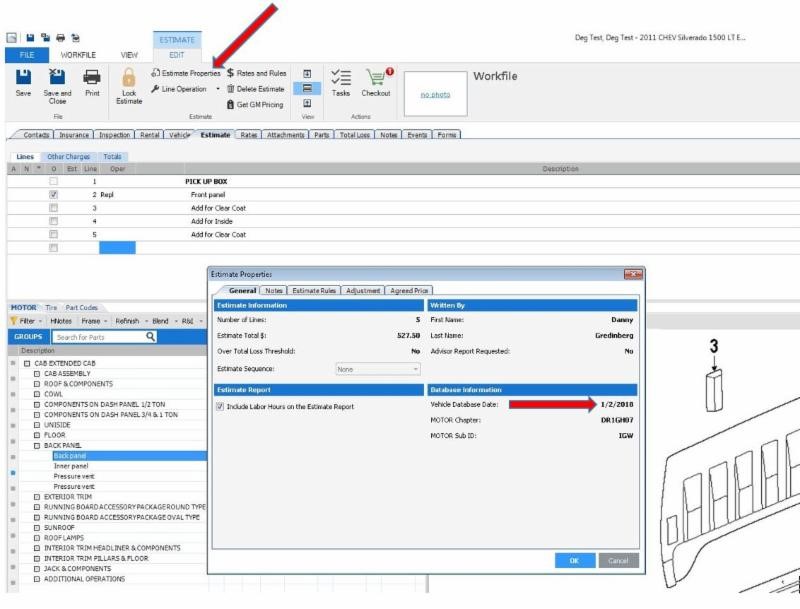This screenshot has height=609, width=800.
Task: Toggle checkbox on line 3 Add for Clear Coat
Action: coord(54,208)
